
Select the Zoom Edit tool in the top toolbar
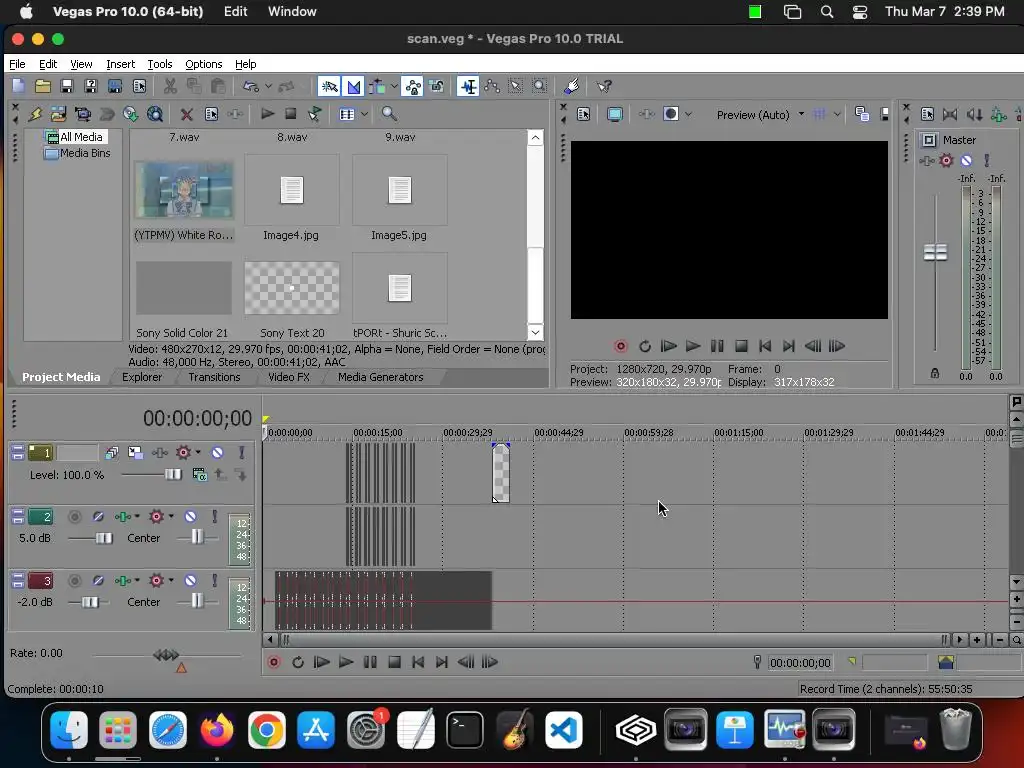[x=539, y=86]
